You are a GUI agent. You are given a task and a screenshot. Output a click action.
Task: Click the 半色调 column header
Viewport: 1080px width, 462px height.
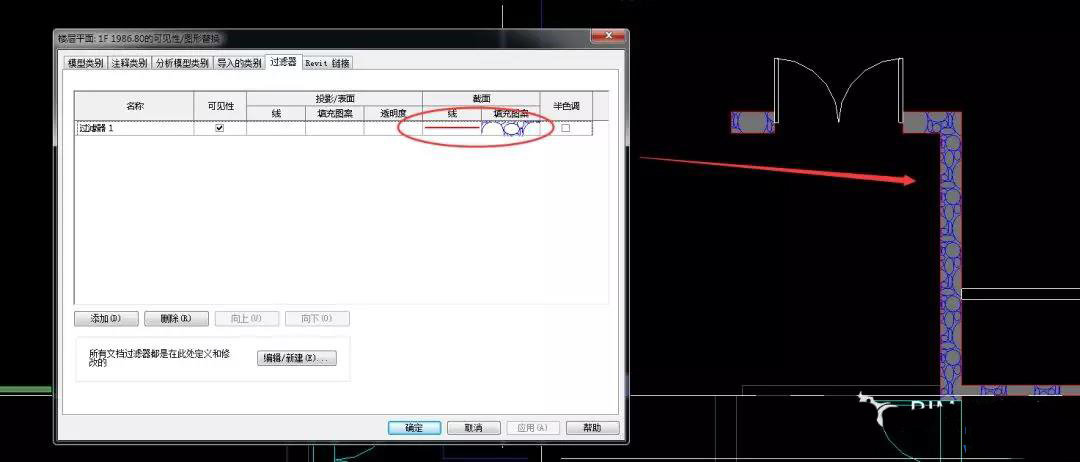(x=566, y=106)
